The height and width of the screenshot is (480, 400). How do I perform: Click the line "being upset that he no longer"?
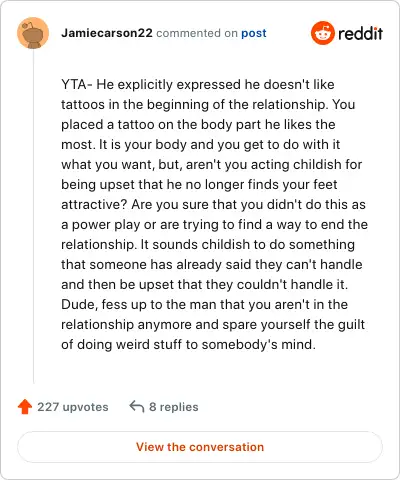(x=199, y=185)
